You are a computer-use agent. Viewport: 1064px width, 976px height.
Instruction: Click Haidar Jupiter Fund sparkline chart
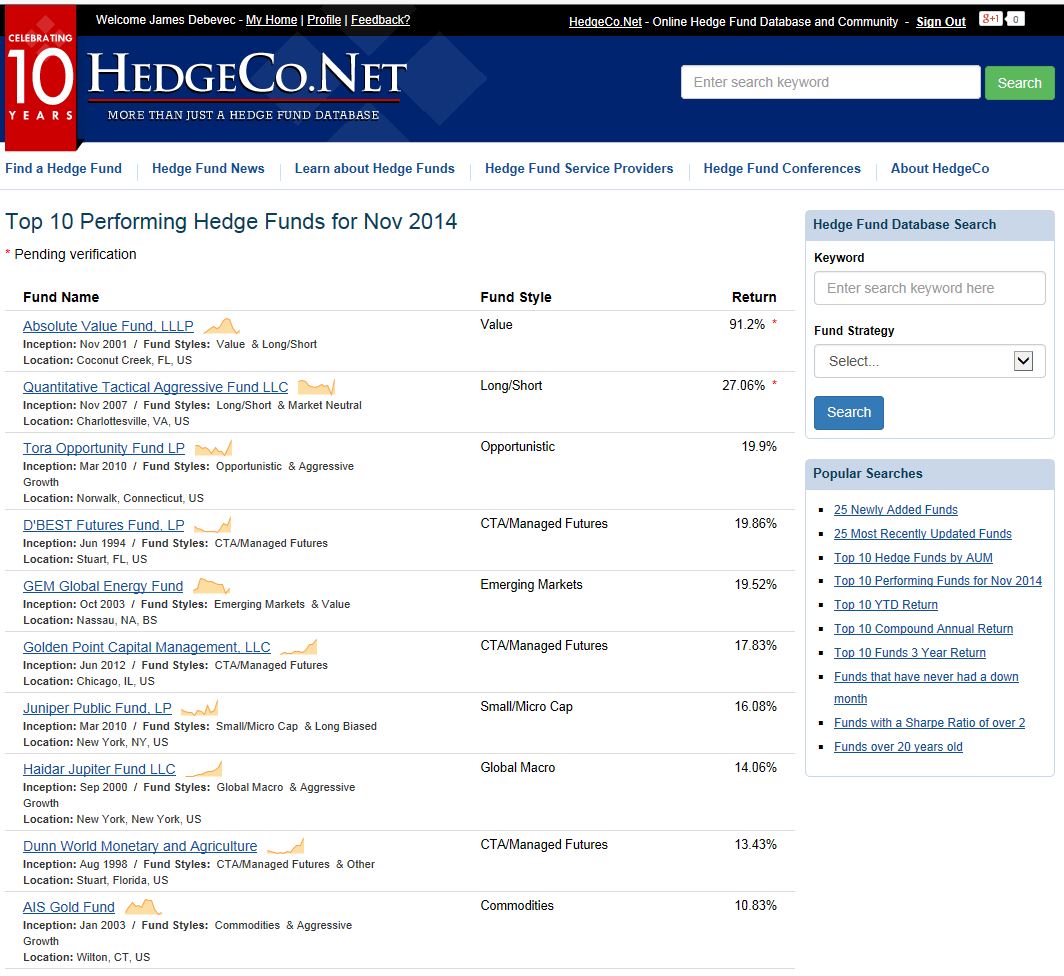204,769
